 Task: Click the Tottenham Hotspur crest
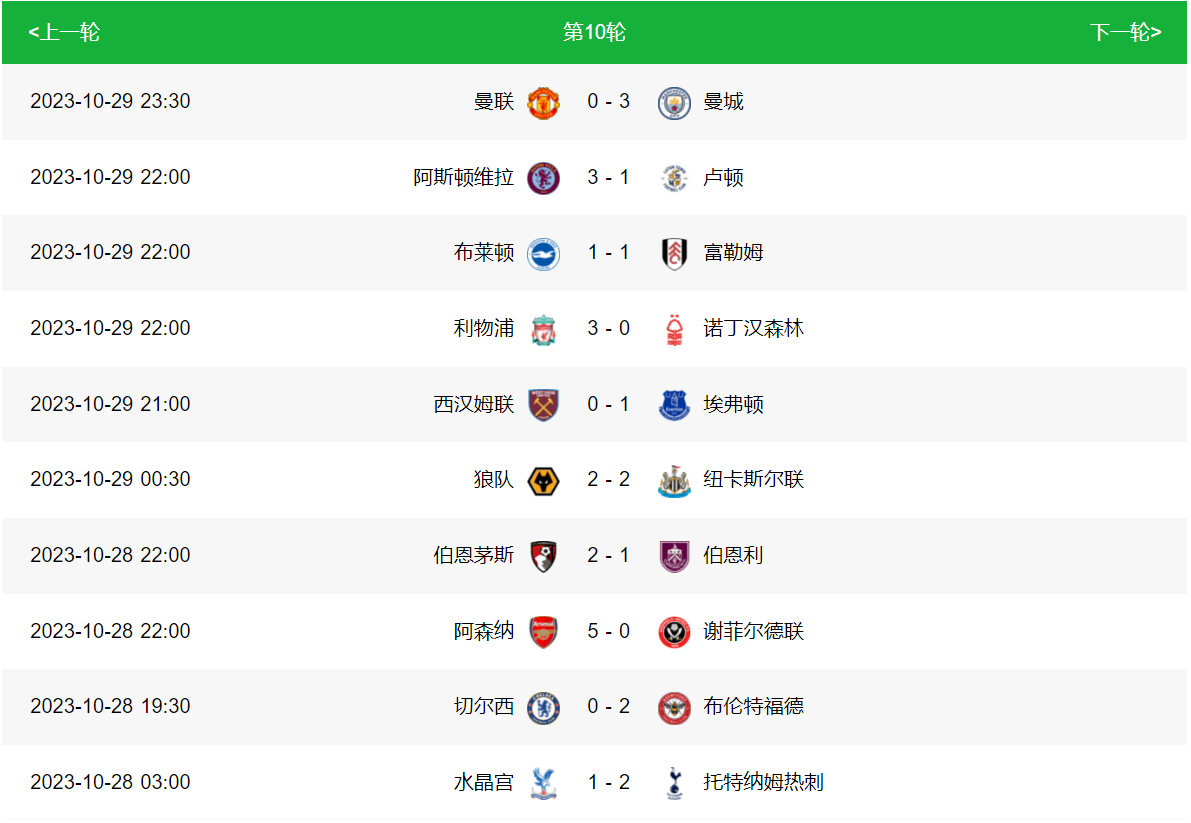(x=674, y=782)
